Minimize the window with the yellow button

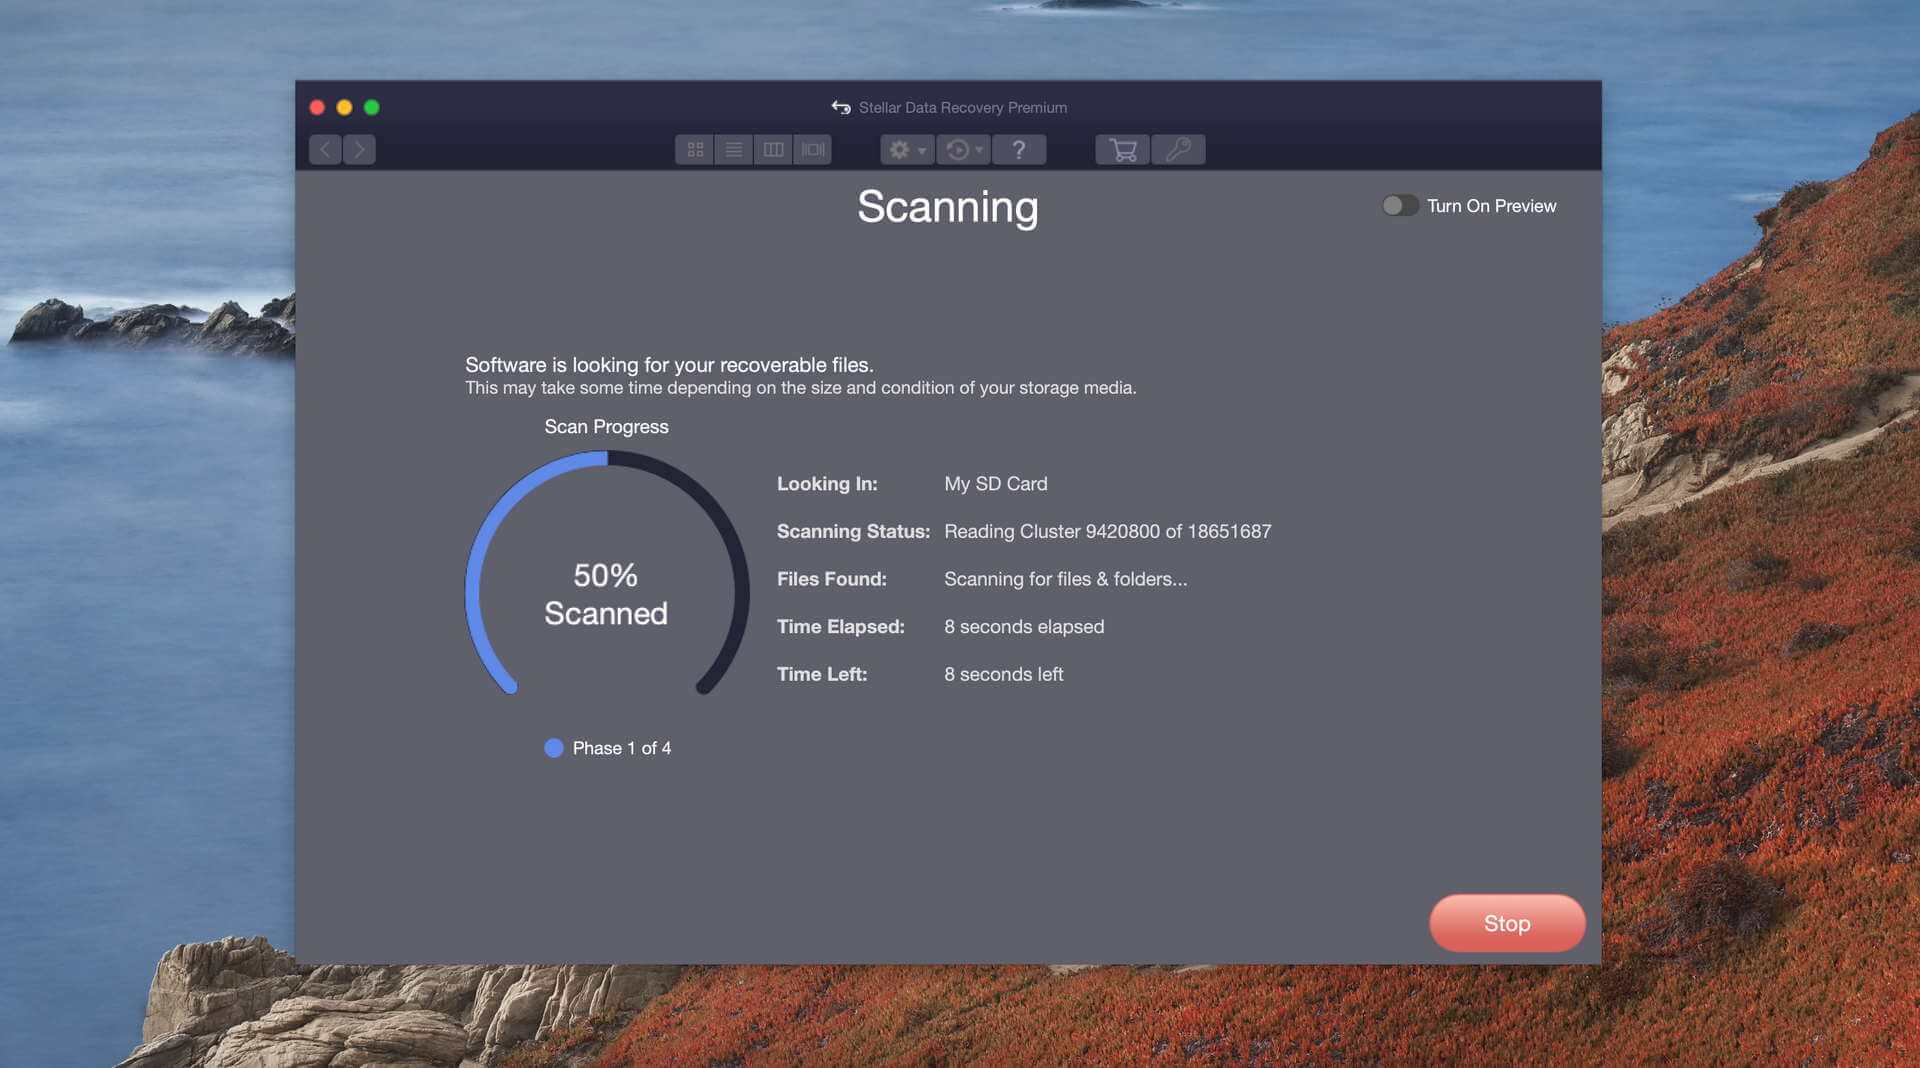click(x=344, y=107)
